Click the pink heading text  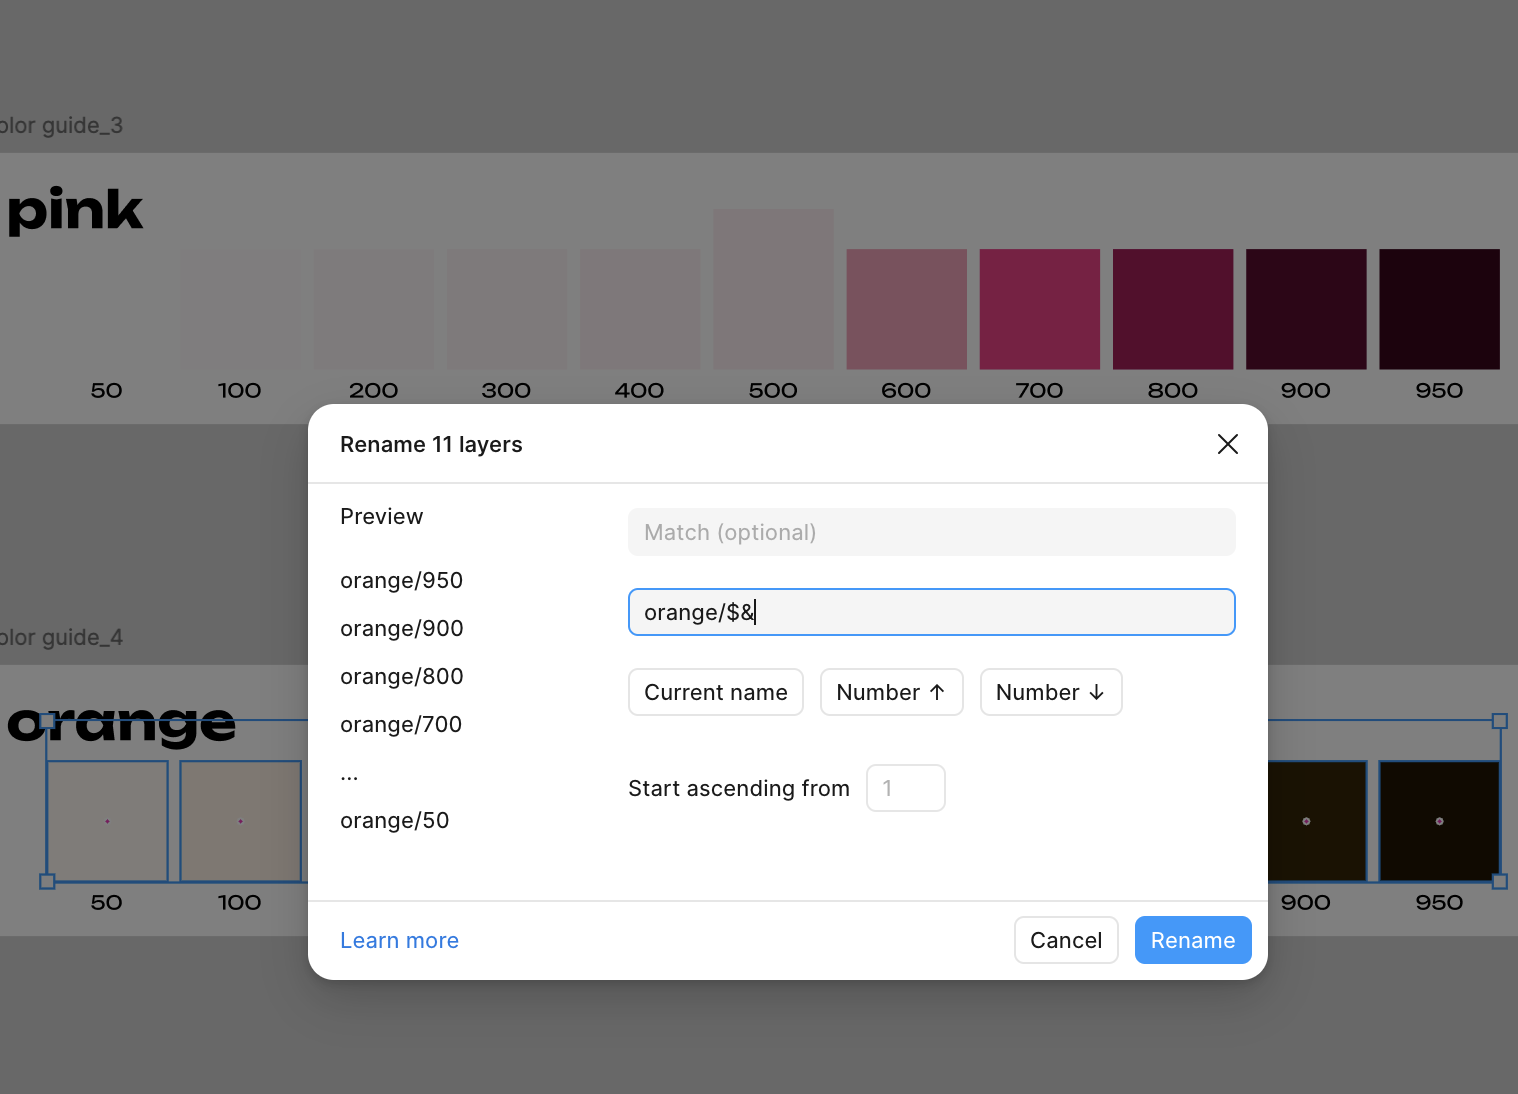point(75,210)
